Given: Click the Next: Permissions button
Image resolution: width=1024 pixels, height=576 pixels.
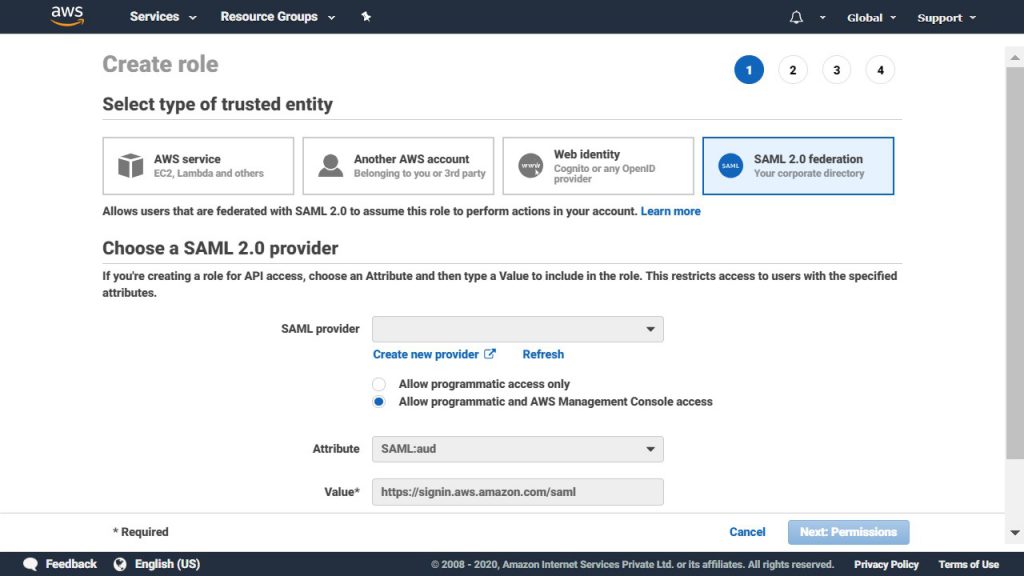Looking at the screenshot, I should click(848, 531).
